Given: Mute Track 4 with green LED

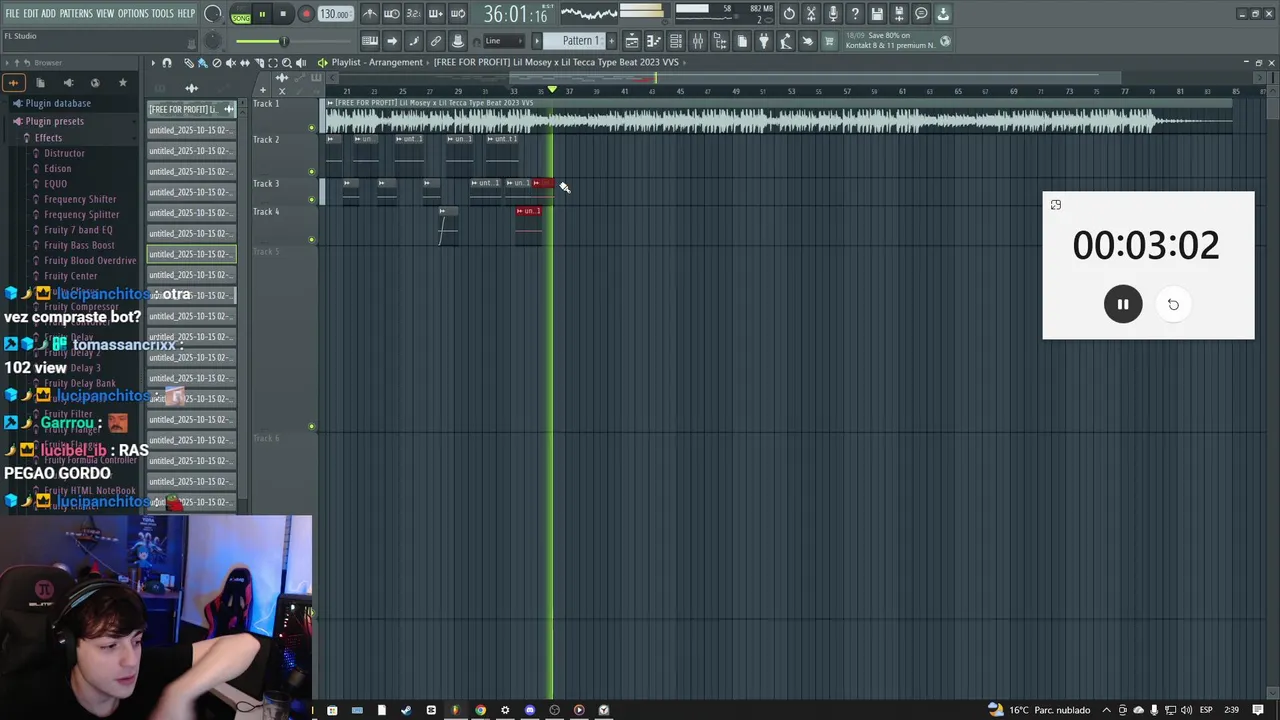Looking at the screenshot, I should [311, 240].
